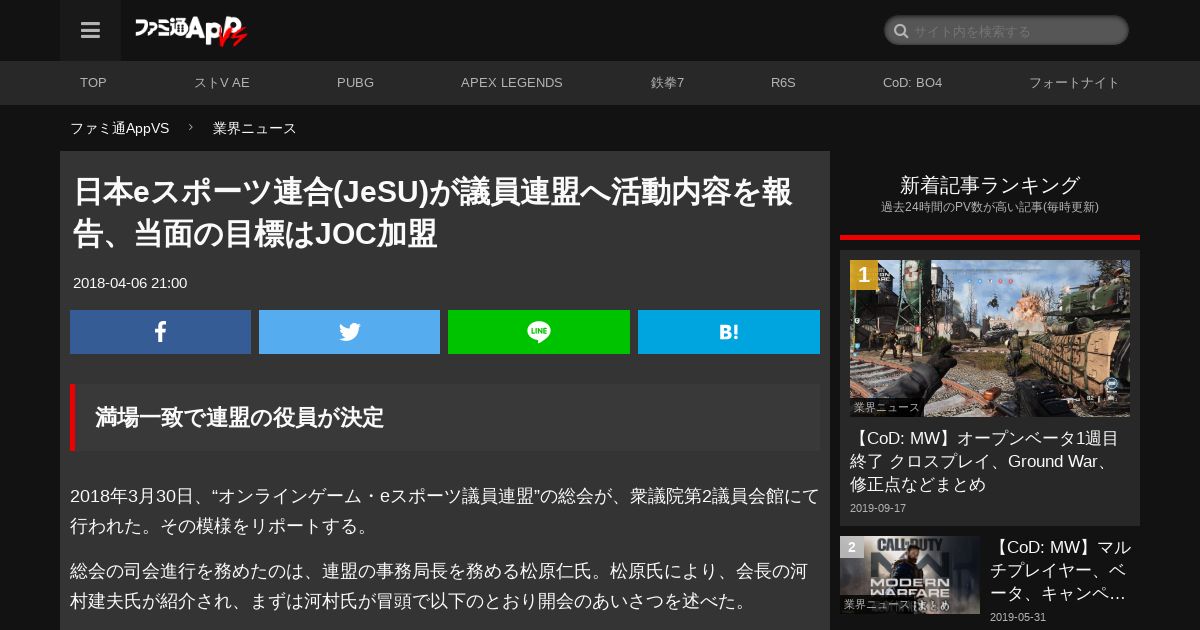Bookmark article on Hatena B!
Viewport: 1200px width, 630px height.
click(729, 332)
